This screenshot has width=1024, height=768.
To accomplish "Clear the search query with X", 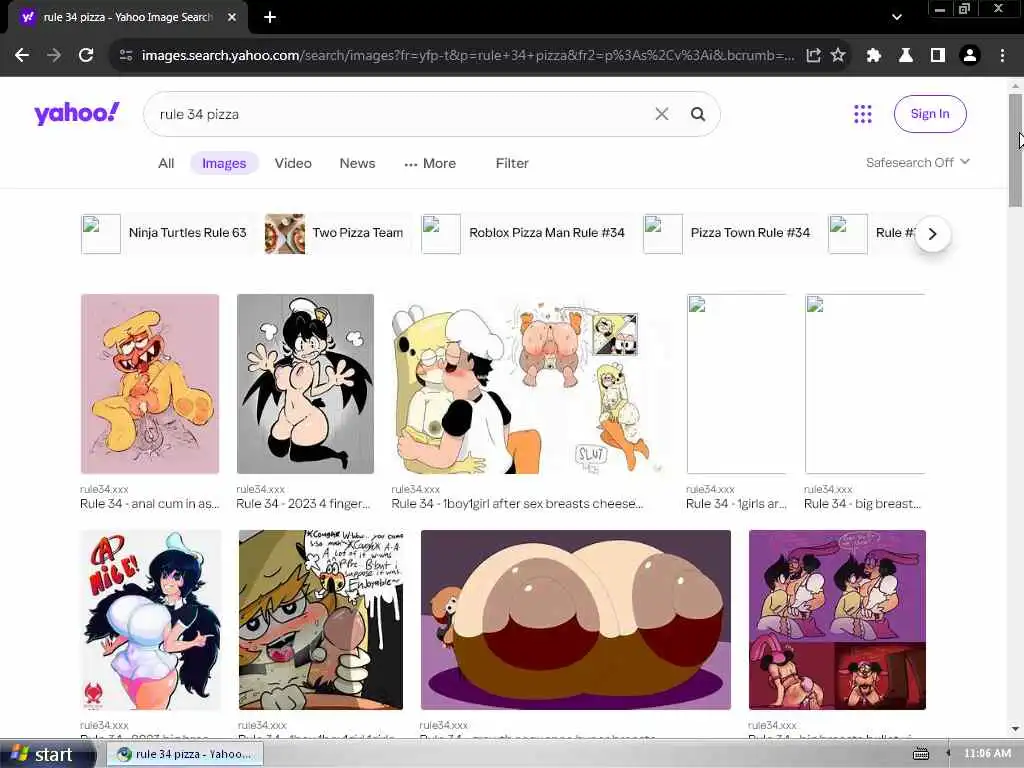I will pos(662,114).
